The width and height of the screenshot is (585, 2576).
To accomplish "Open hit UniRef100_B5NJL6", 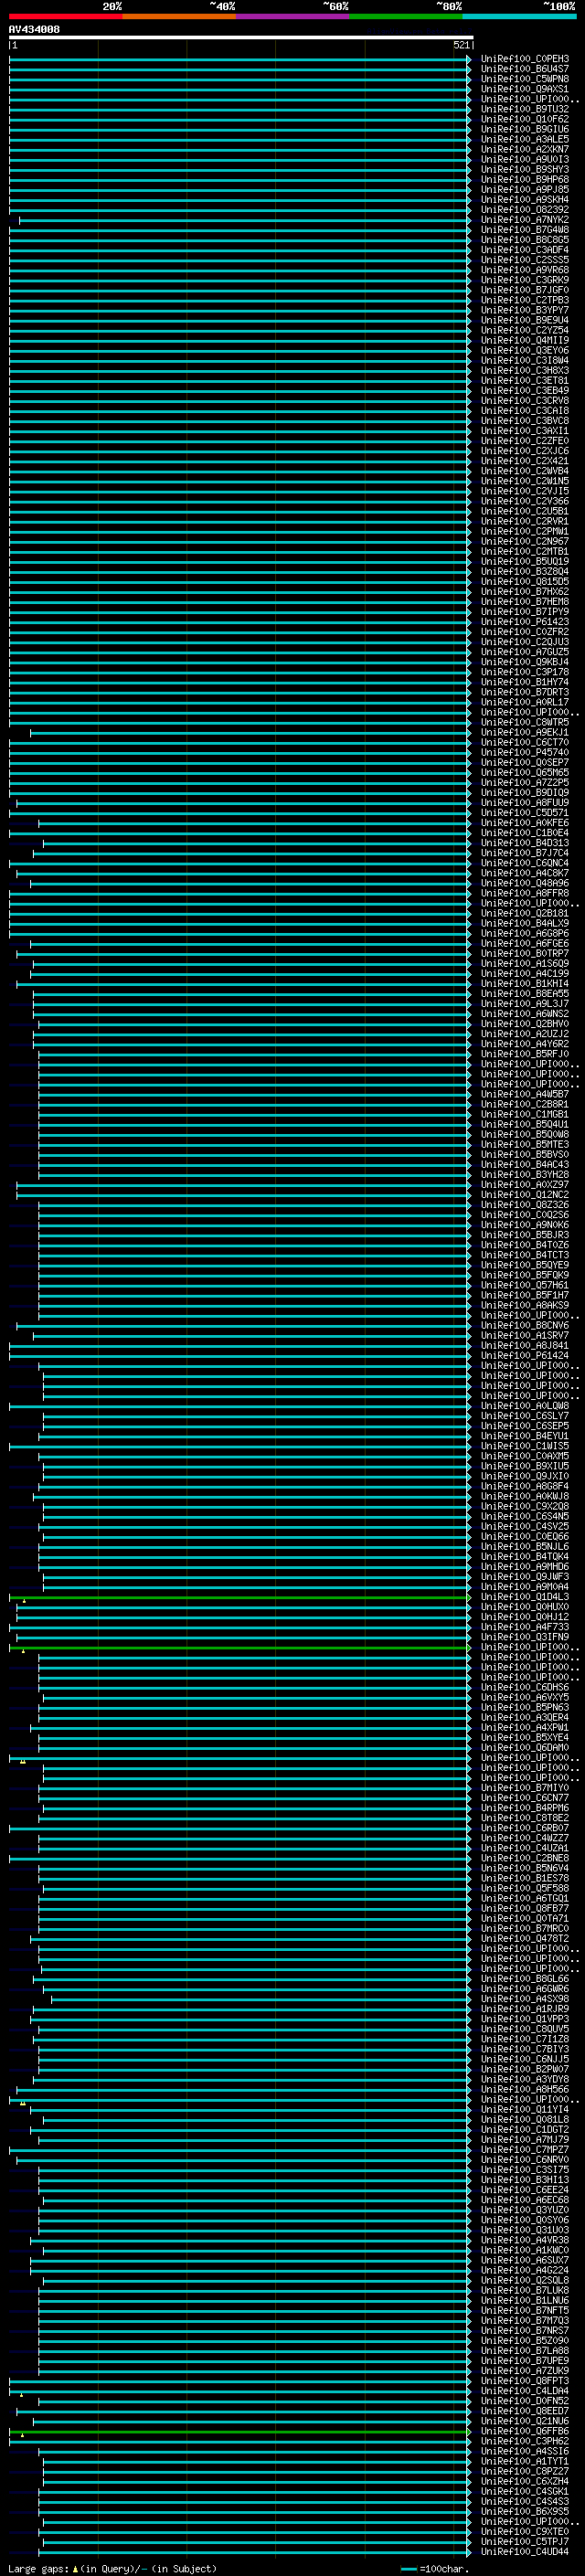I will [525, 1546].
